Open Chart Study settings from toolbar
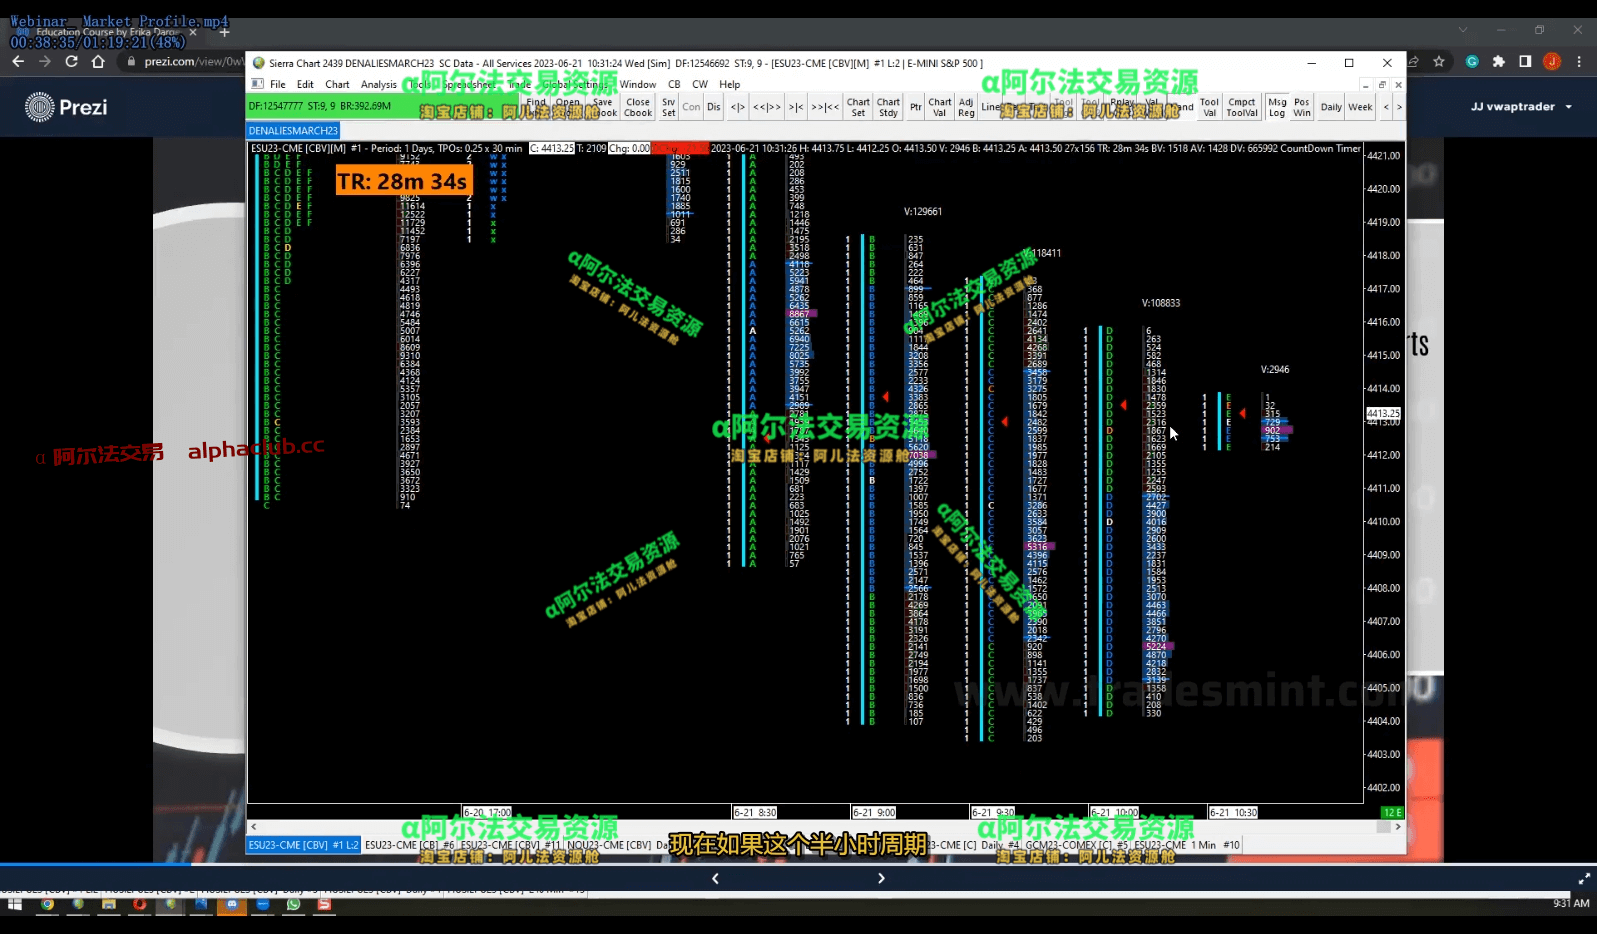Screen dimensions: 1597x934 coord(888,107)
